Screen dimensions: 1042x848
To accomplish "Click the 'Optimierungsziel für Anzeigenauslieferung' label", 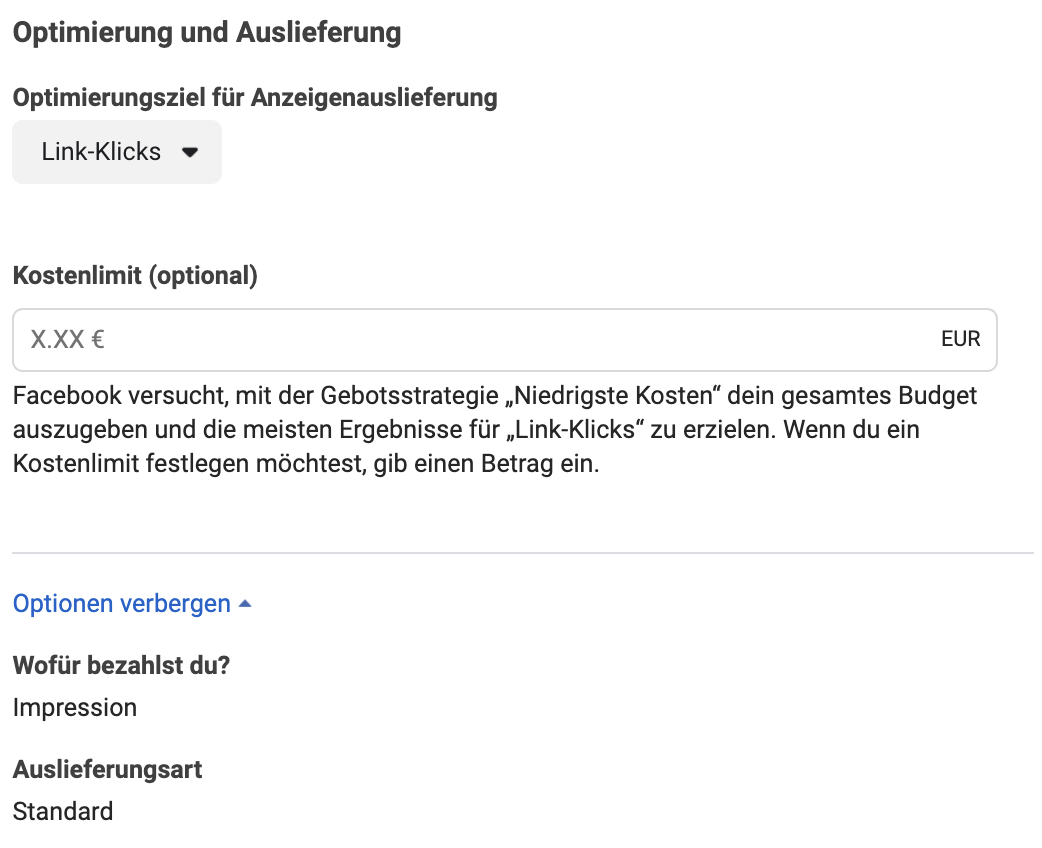I will 254,97.
